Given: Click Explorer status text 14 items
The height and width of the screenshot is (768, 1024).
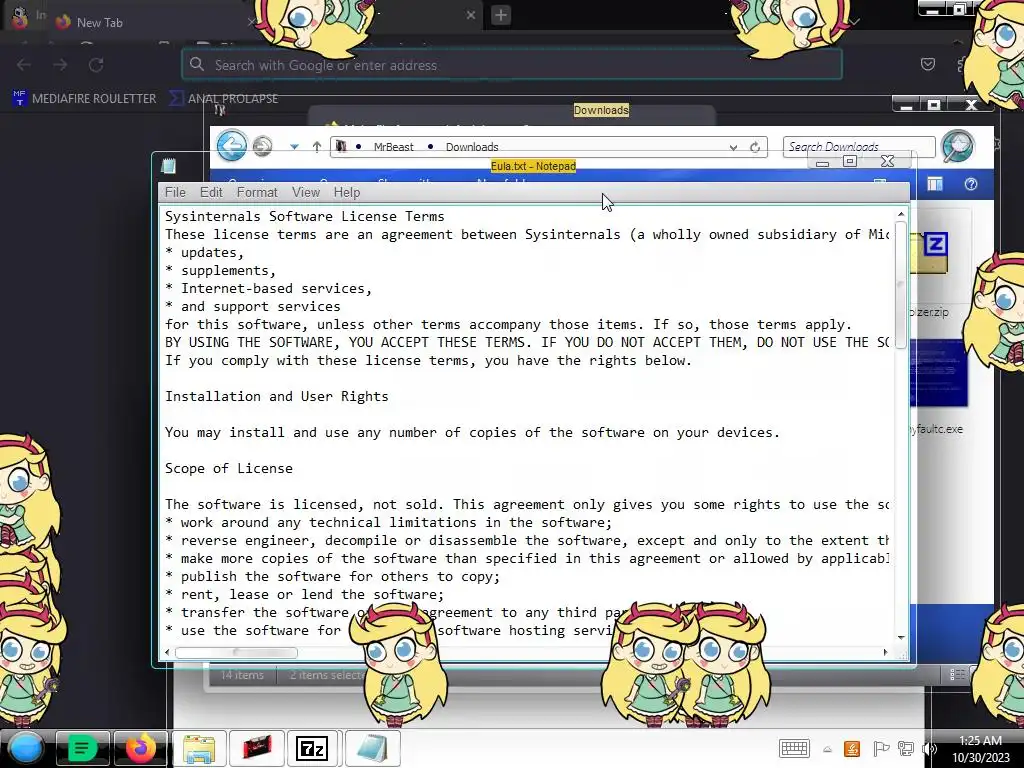Looking at the screenshot, I should coord(242,675).
